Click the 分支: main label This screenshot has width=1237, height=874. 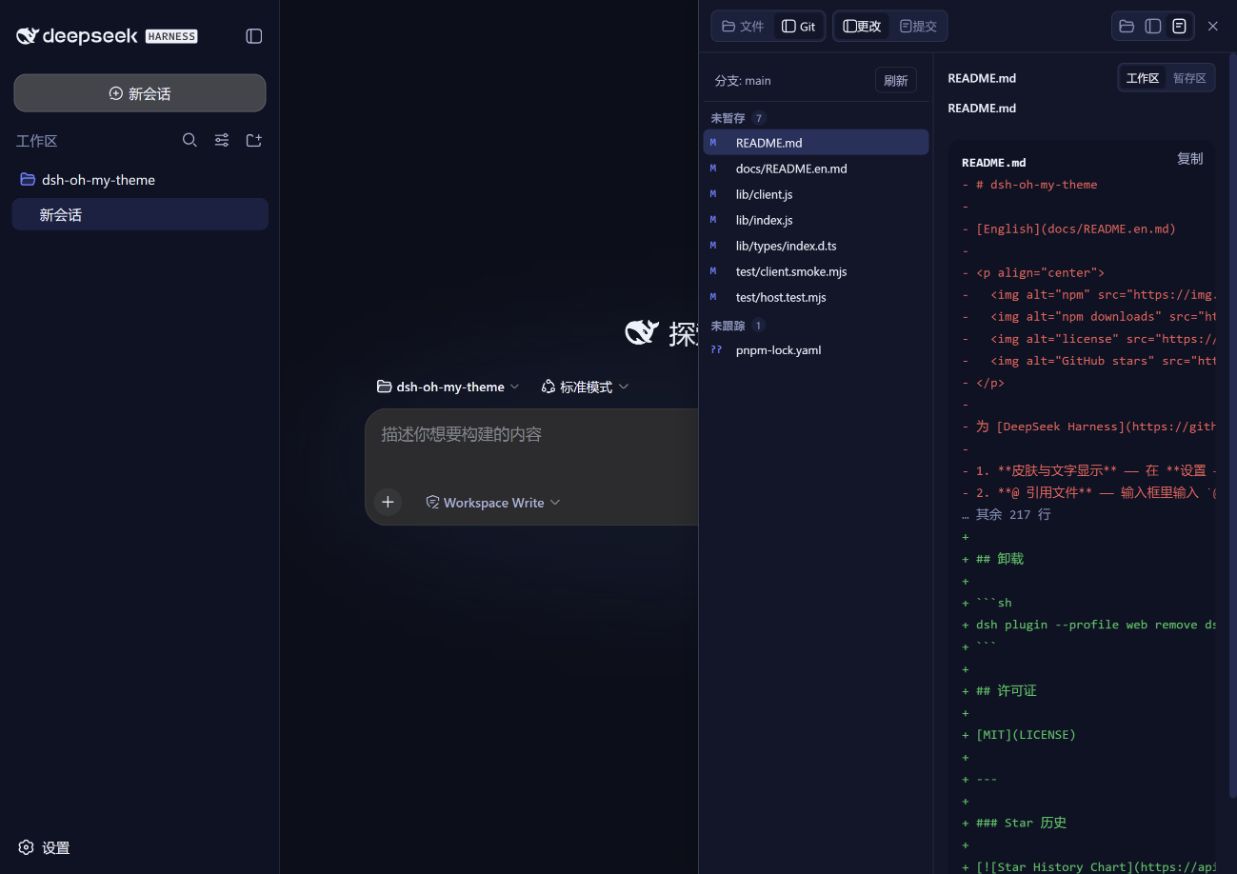point(743,81)
